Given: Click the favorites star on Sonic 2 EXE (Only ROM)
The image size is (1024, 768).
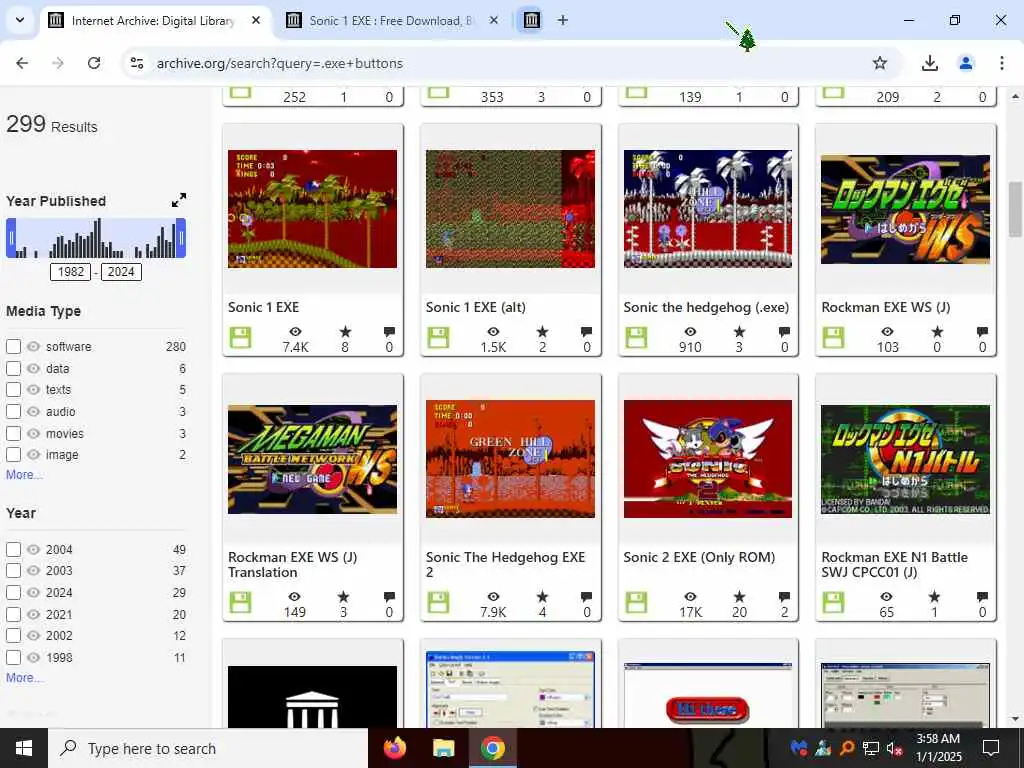Looking at the screenshot, I should click(739, 596).
